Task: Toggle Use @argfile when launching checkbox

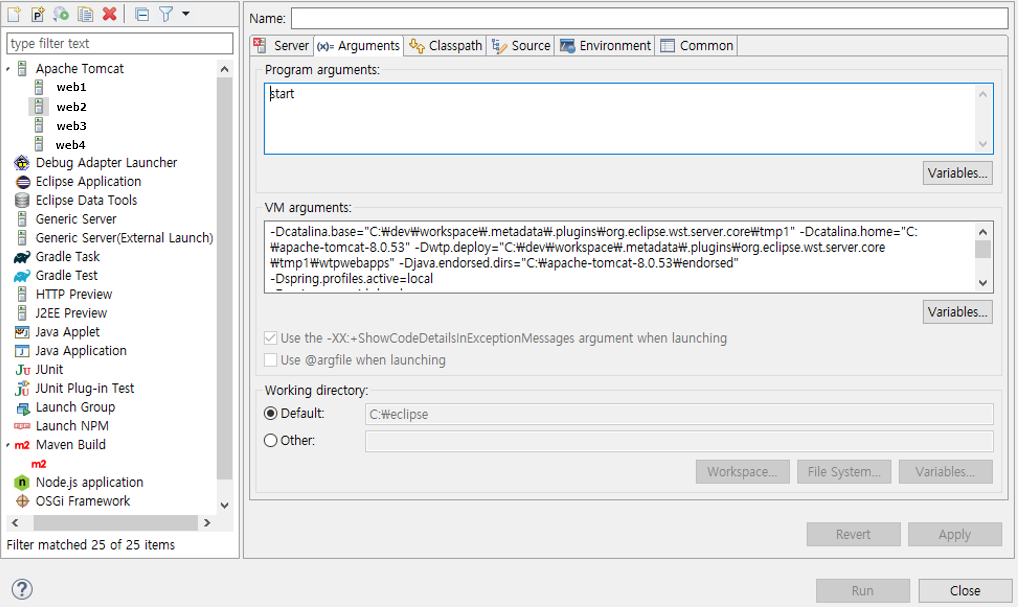Action: click(x=271, y=360)
